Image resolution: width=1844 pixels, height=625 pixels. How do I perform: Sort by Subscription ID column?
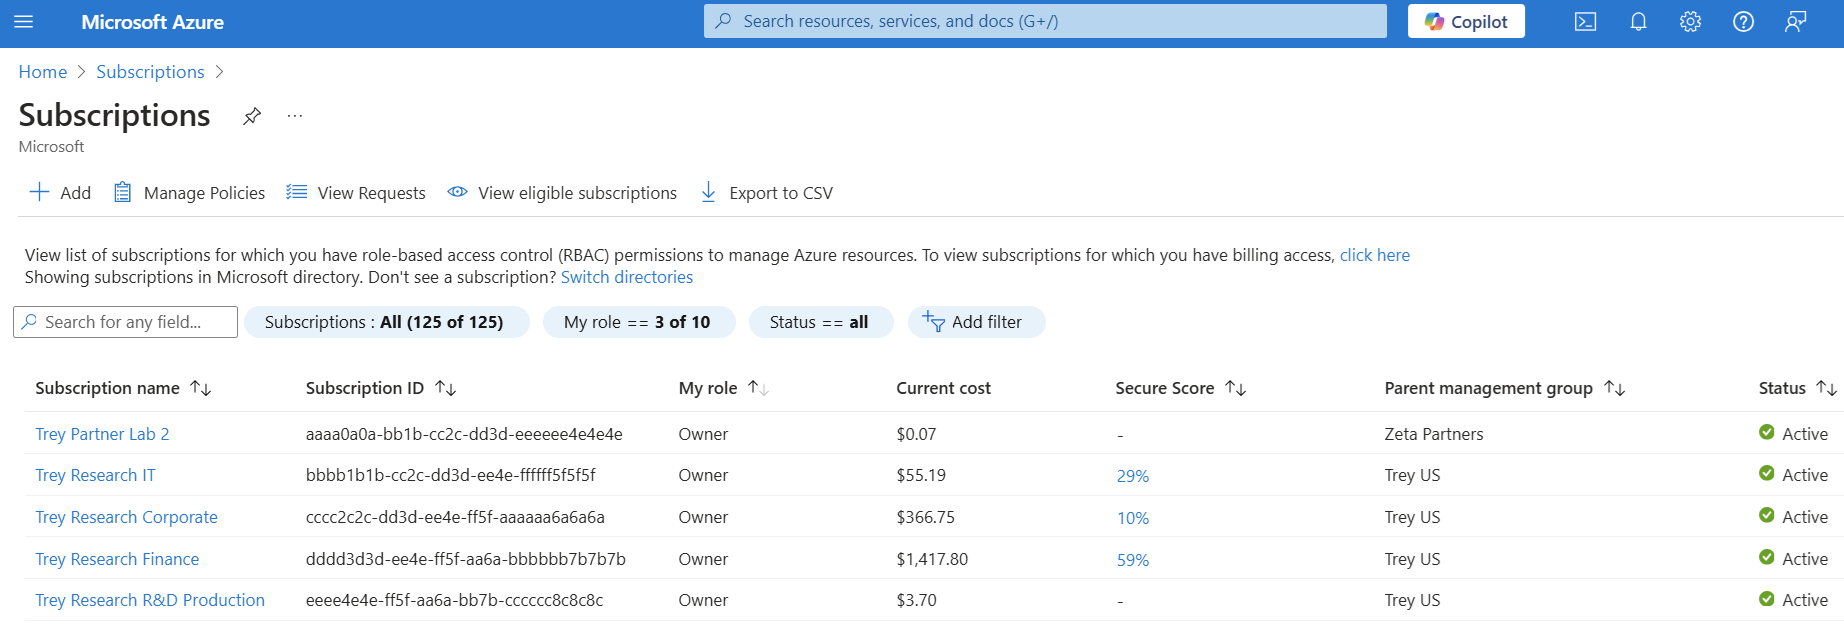tap(381, 388)
